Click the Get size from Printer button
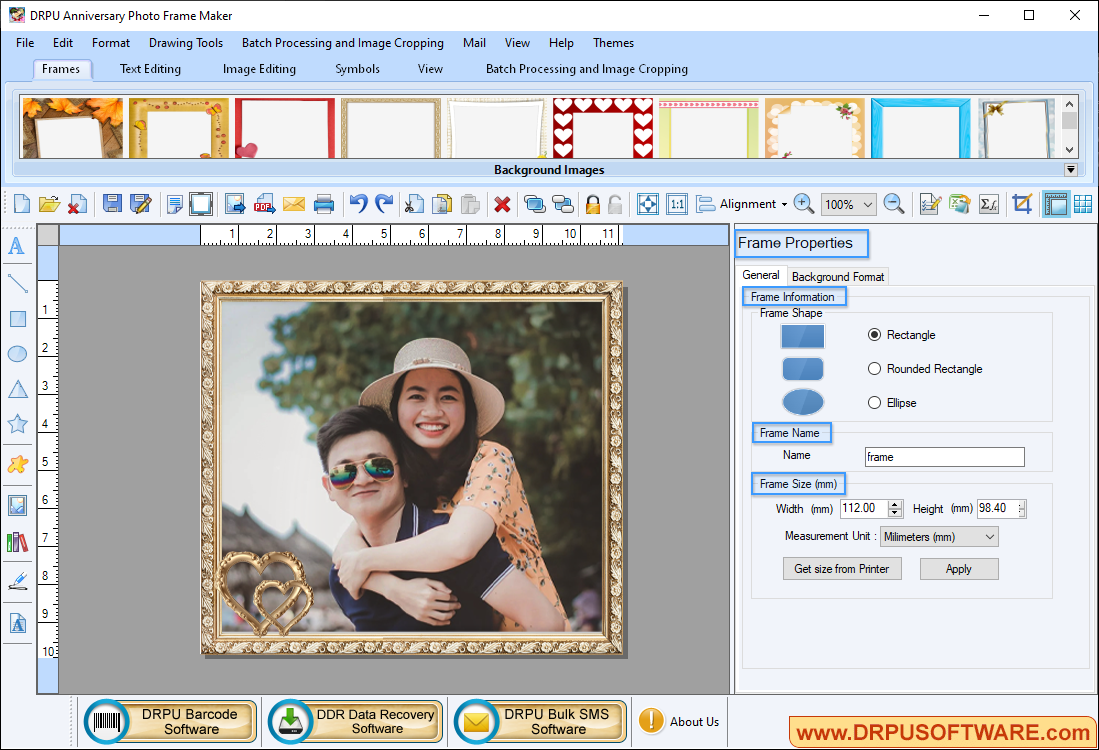The height and width of the screenshot is (750, 1099). coord(841,569)
